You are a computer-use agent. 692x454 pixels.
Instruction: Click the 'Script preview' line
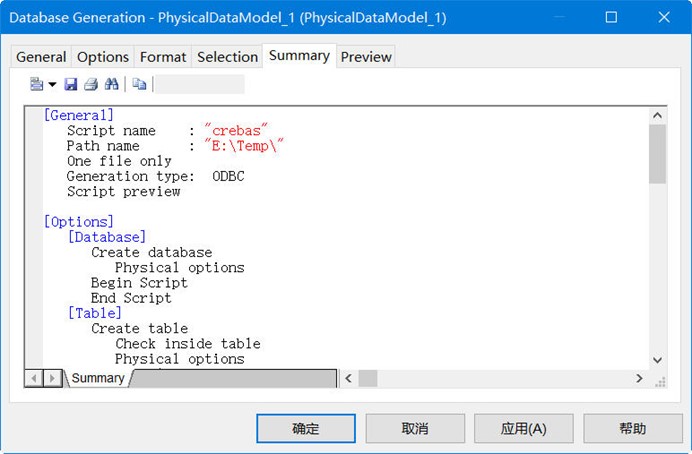[124, 191]
